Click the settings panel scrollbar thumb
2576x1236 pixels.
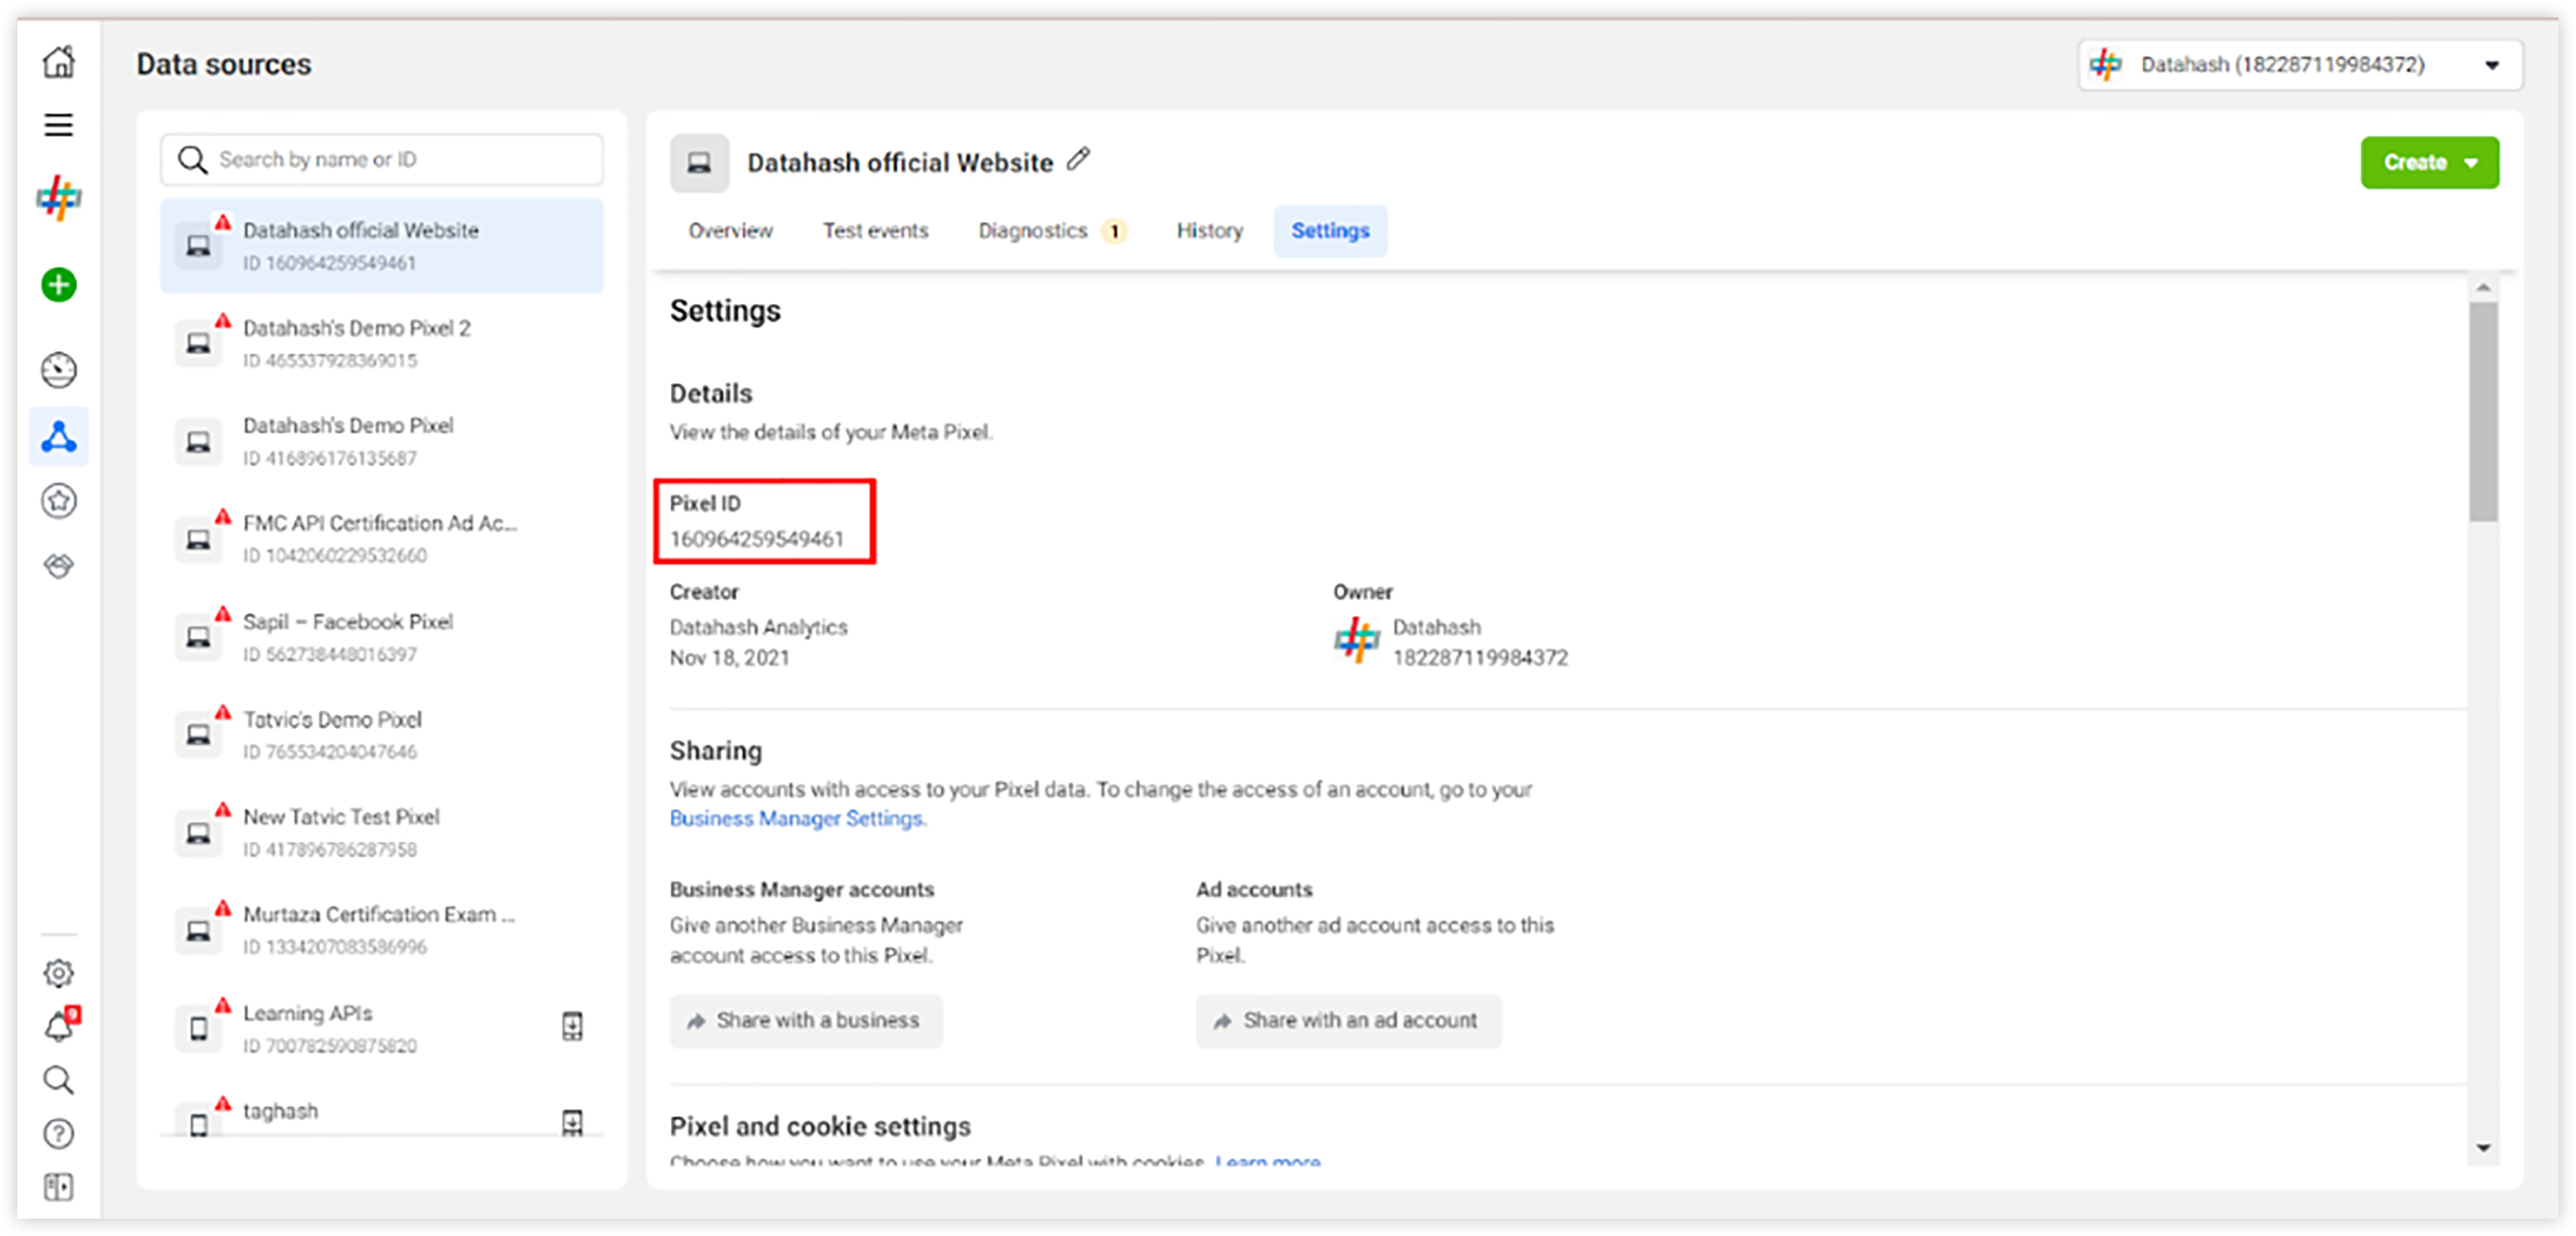click(x=2483, y=411)
